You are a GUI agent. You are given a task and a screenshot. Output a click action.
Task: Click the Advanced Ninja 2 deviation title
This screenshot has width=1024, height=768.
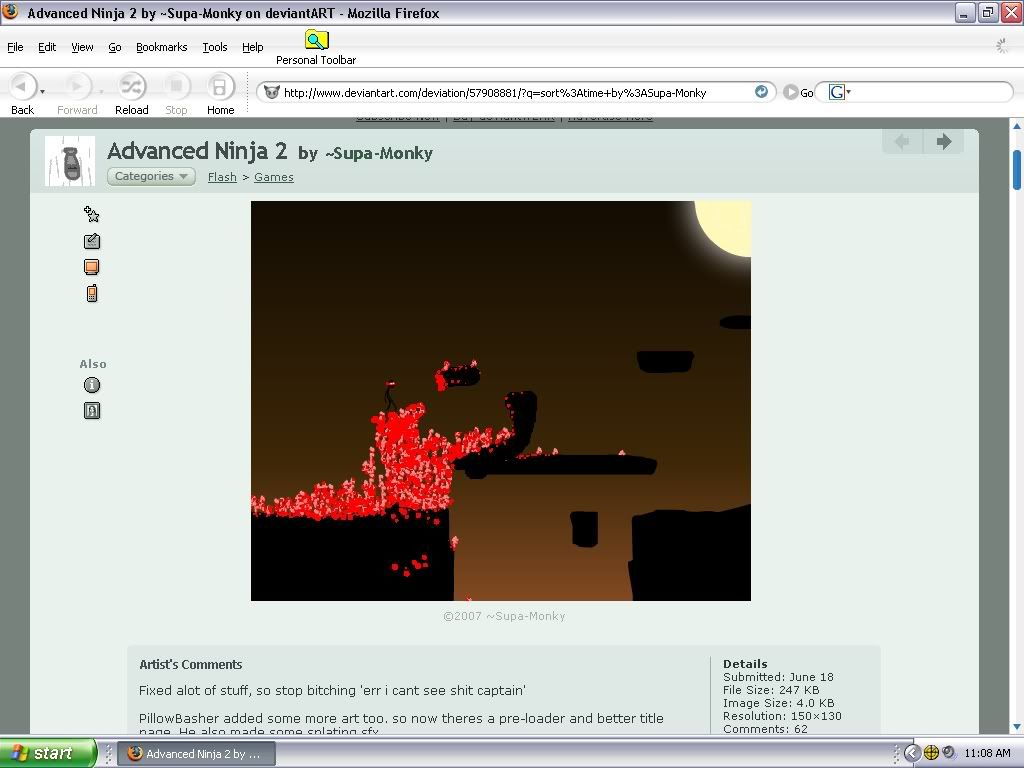pyautogui.click(x=197, y=151)
